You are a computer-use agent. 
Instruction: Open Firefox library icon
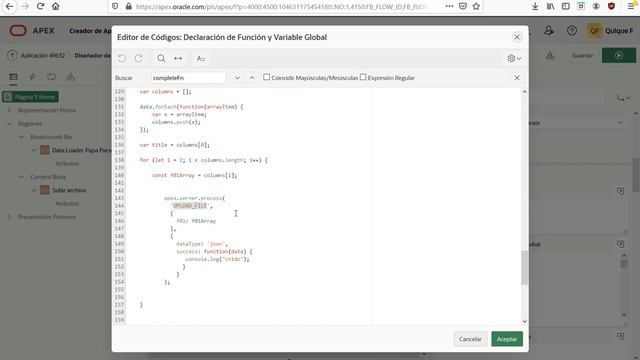tap(550, 7)
